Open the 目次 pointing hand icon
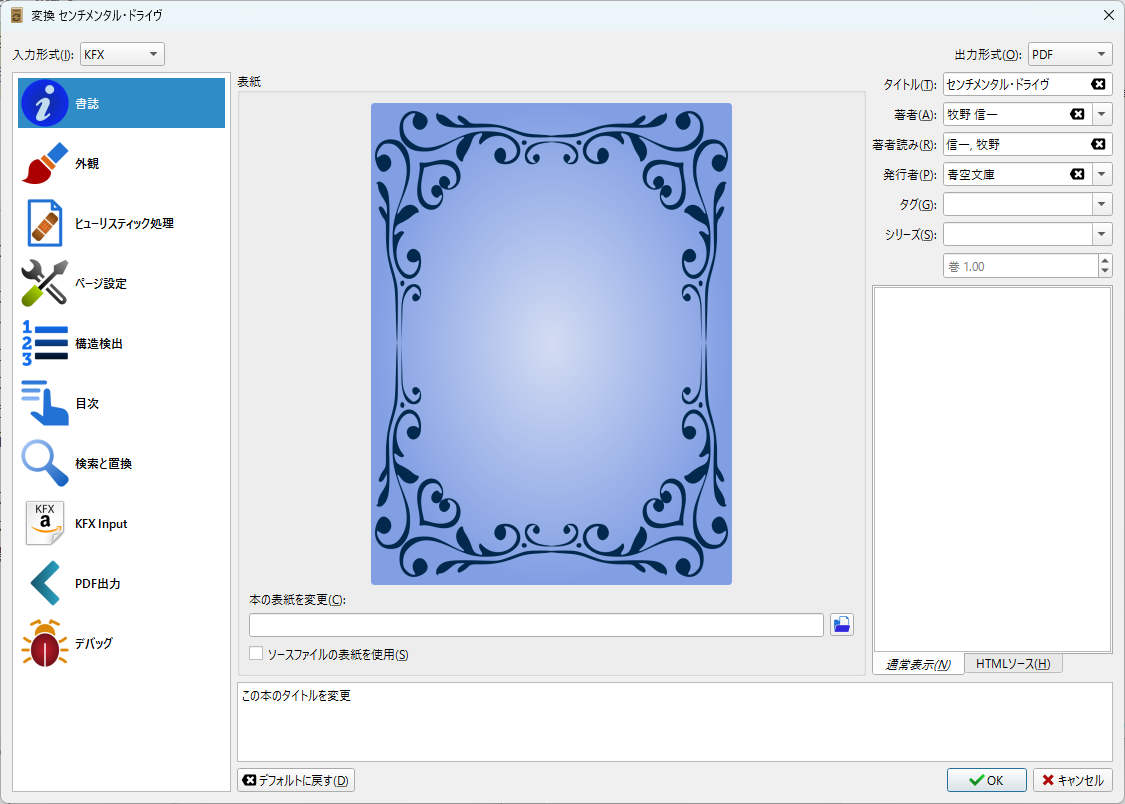This screenshot has height=804, width=1125. coord(44,404)
